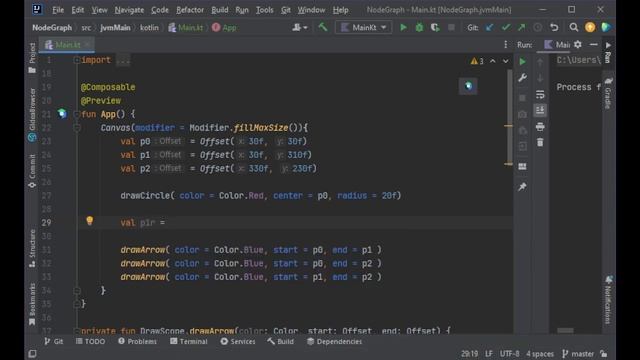Viewport: 640px width, 360px height.
Task: Open Commit tool window sidebar
Action: 32,171
